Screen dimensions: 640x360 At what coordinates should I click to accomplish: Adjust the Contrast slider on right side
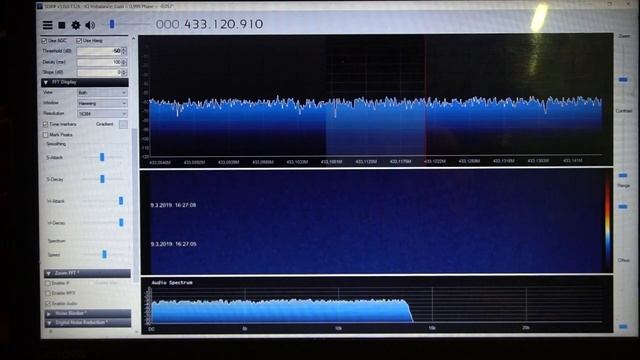[623, 175]
